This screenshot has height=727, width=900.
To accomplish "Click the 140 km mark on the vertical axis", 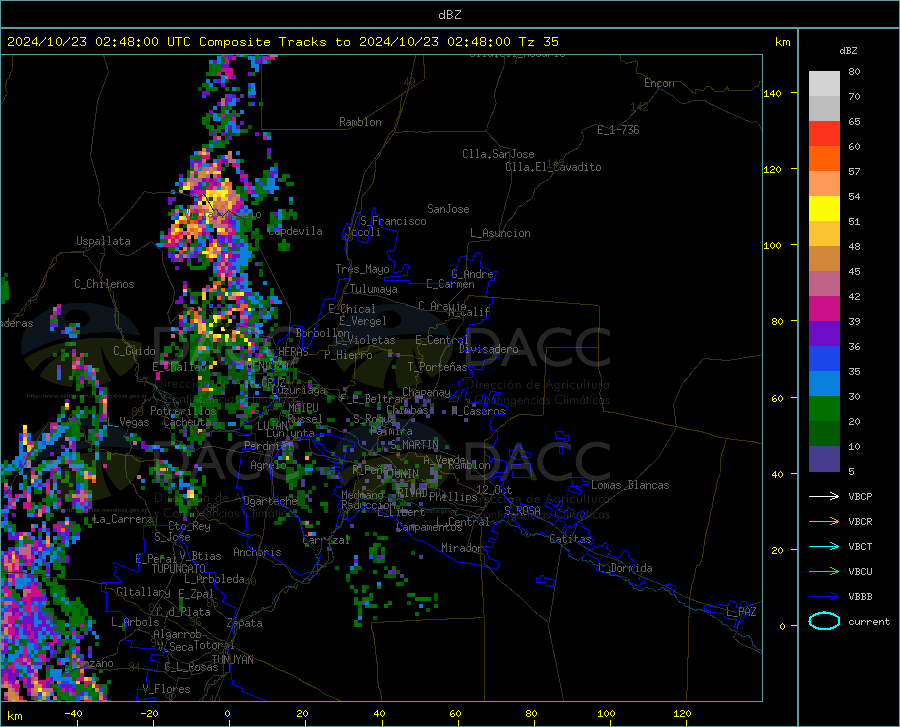I will pos(773,93).
